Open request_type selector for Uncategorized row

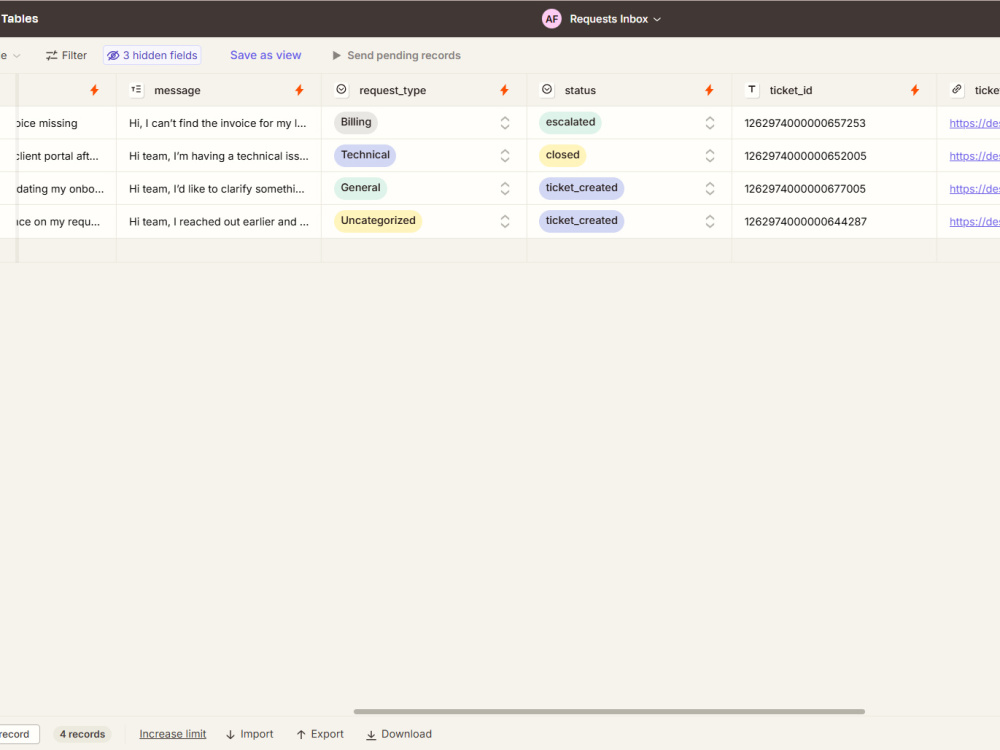(504, 221)
